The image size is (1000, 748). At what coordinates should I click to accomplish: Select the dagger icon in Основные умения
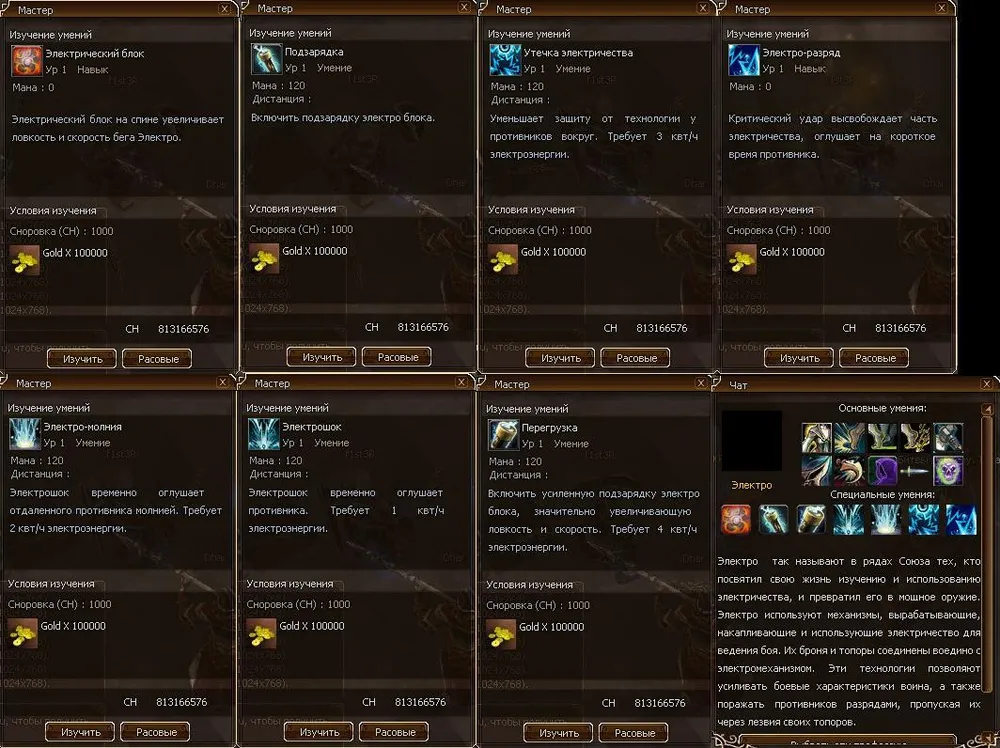(916, 471)
